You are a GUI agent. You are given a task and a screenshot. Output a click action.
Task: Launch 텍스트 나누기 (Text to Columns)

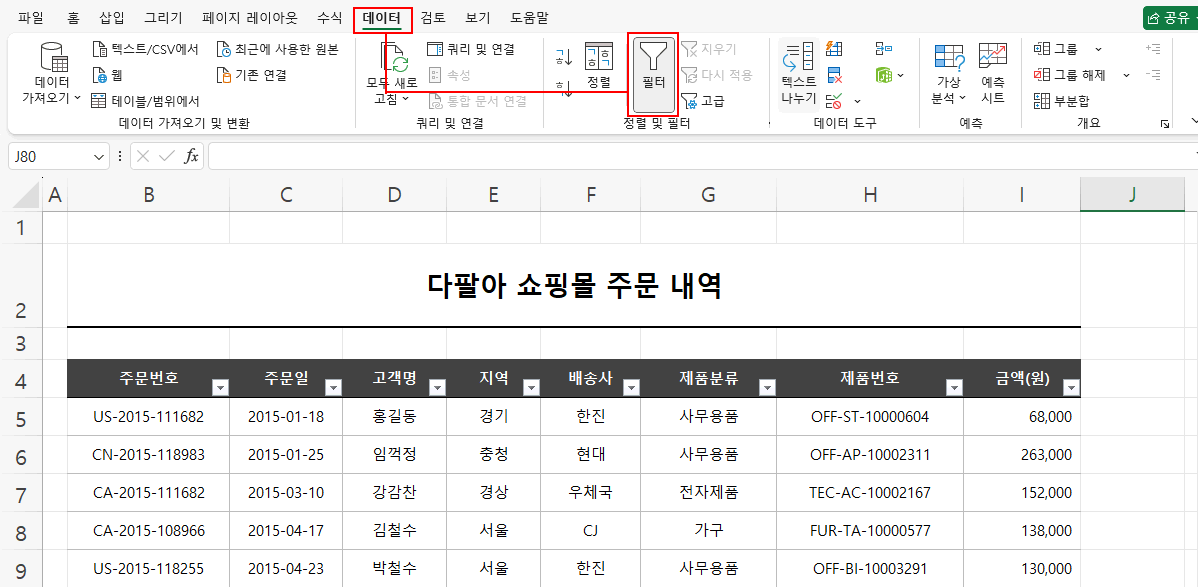pyautogui.click(x=798, y=74)
